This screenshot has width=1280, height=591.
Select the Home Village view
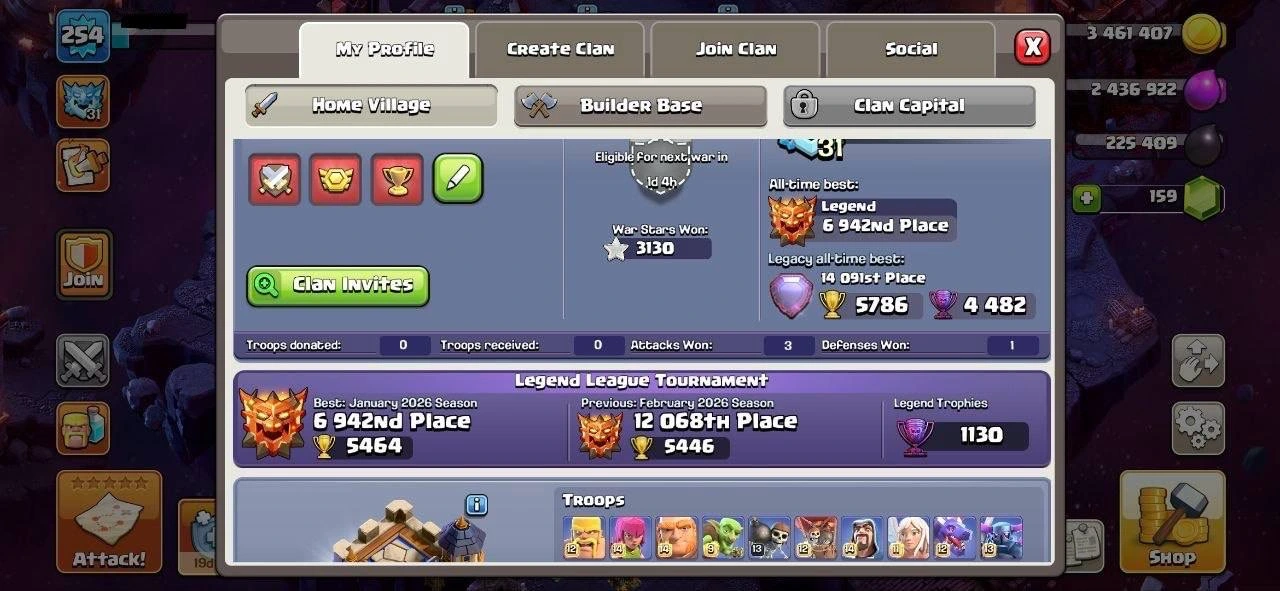(x=371, y=105)
